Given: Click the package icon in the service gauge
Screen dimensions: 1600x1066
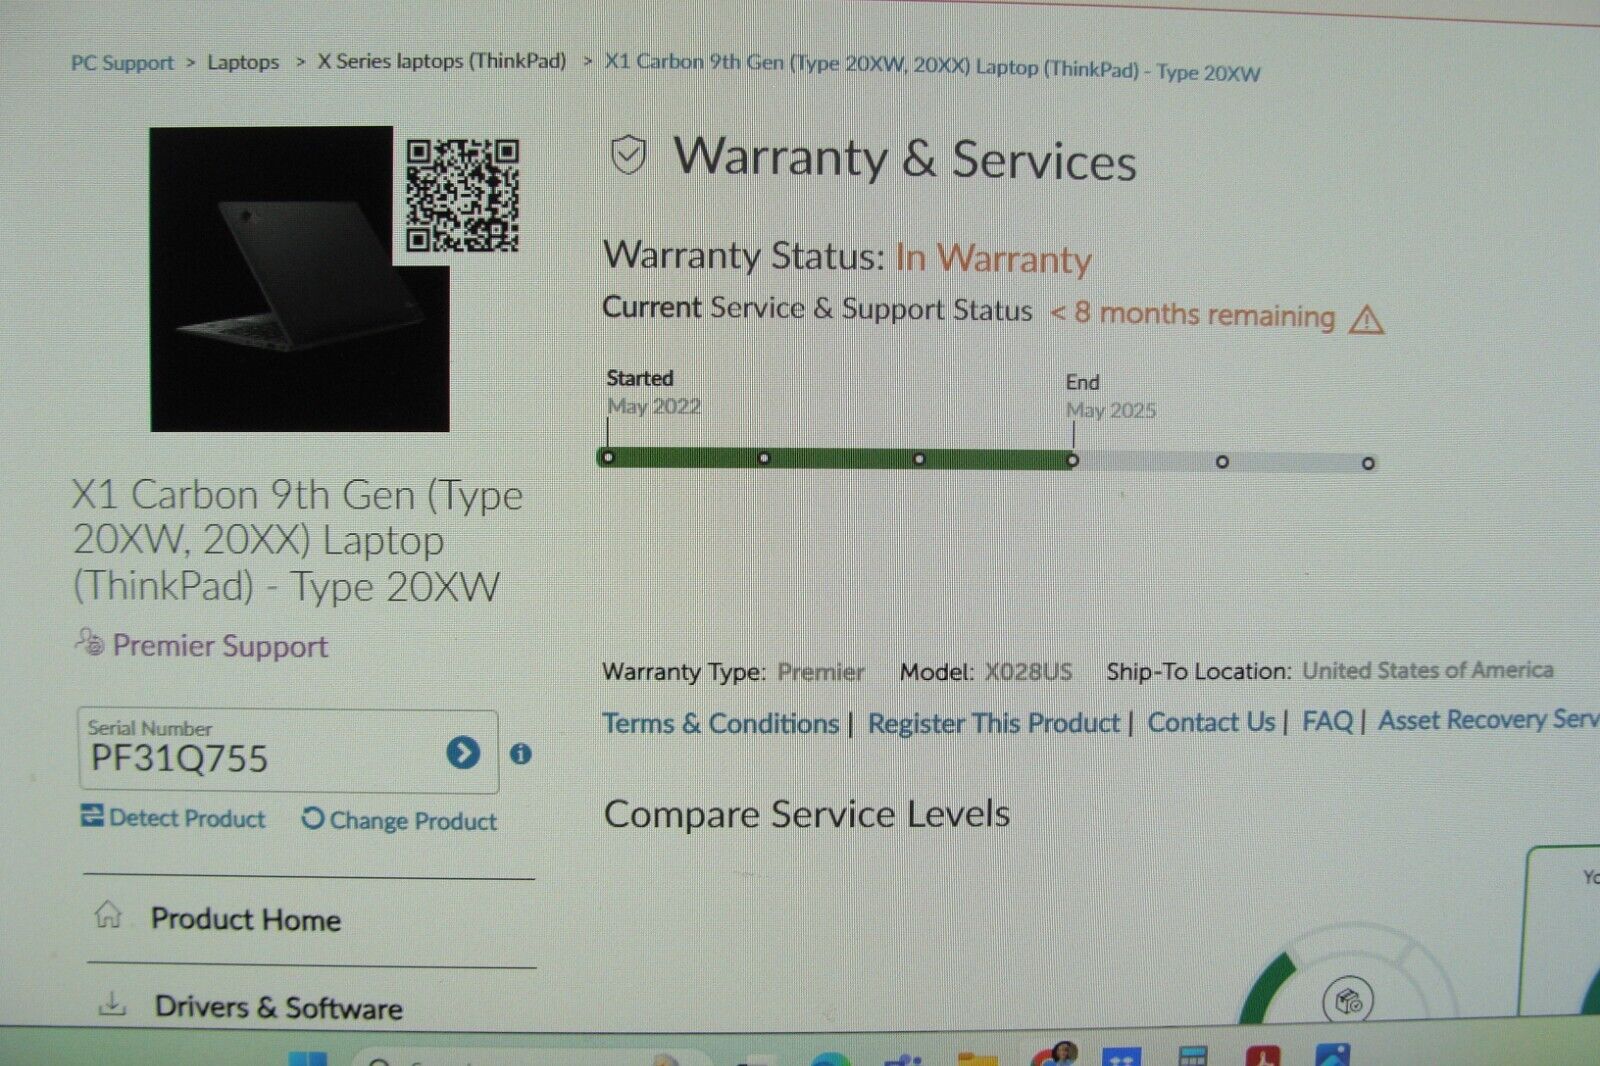Looking at the screenshot, I should coord(1348,1000).
